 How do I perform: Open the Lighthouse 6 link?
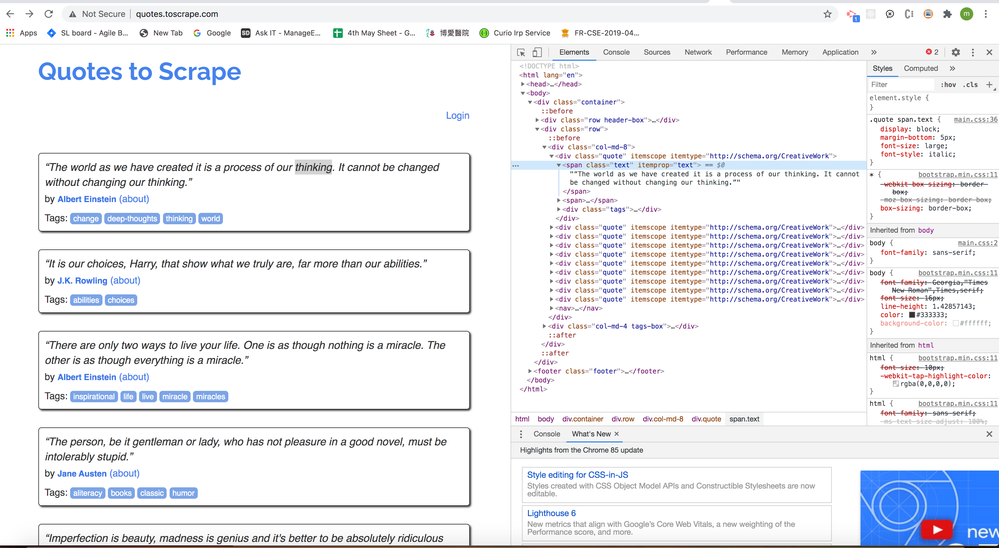(551, 513)
